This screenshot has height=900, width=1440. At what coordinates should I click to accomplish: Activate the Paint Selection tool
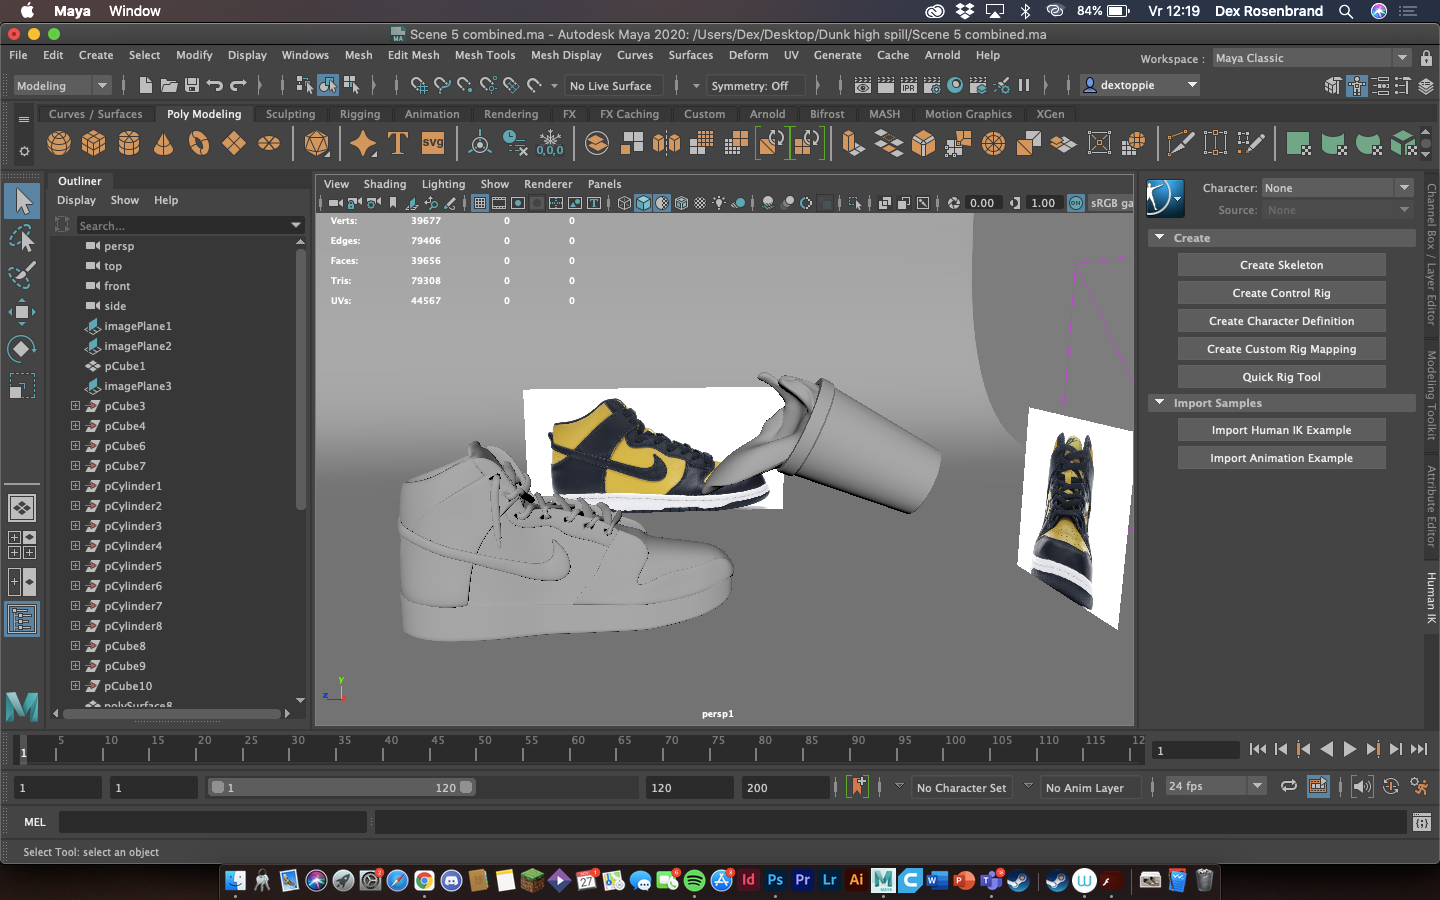pyautogui.click(x=22, y=275)
